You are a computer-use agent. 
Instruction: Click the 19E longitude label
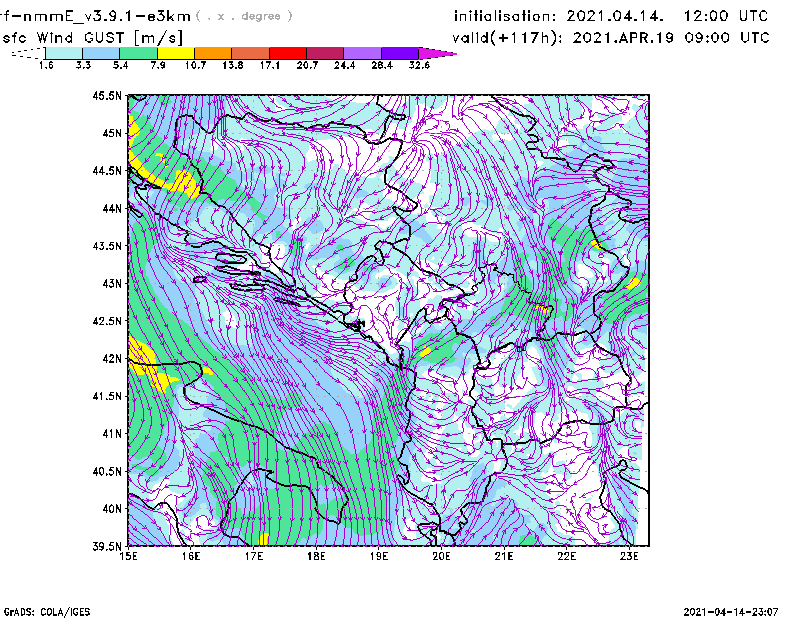[379, 556]
